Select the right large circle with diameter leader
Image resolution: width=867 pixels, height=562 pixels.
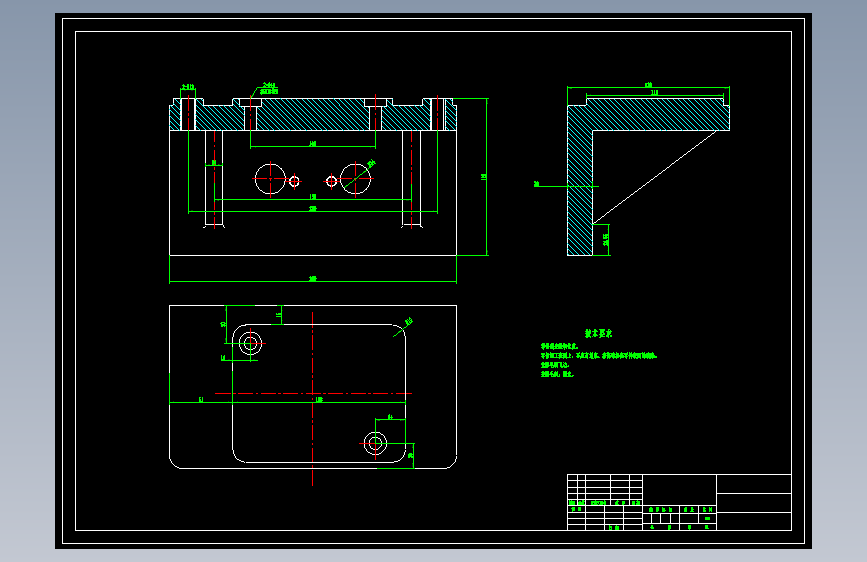pos(356,179)
